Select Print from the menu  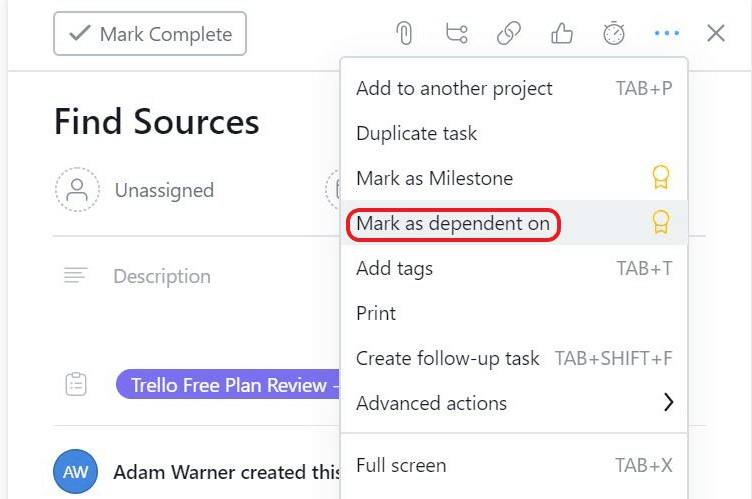(x=376, y=313)
